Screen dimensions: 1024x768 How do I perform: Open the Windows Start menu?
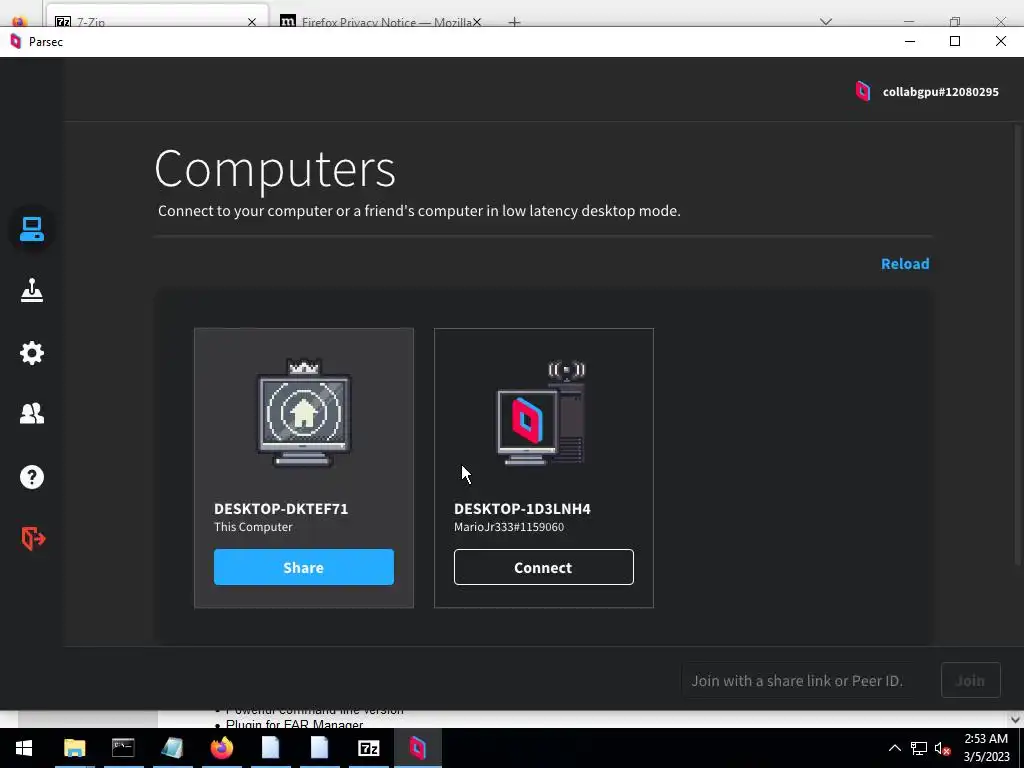click(x=24, y=748)
